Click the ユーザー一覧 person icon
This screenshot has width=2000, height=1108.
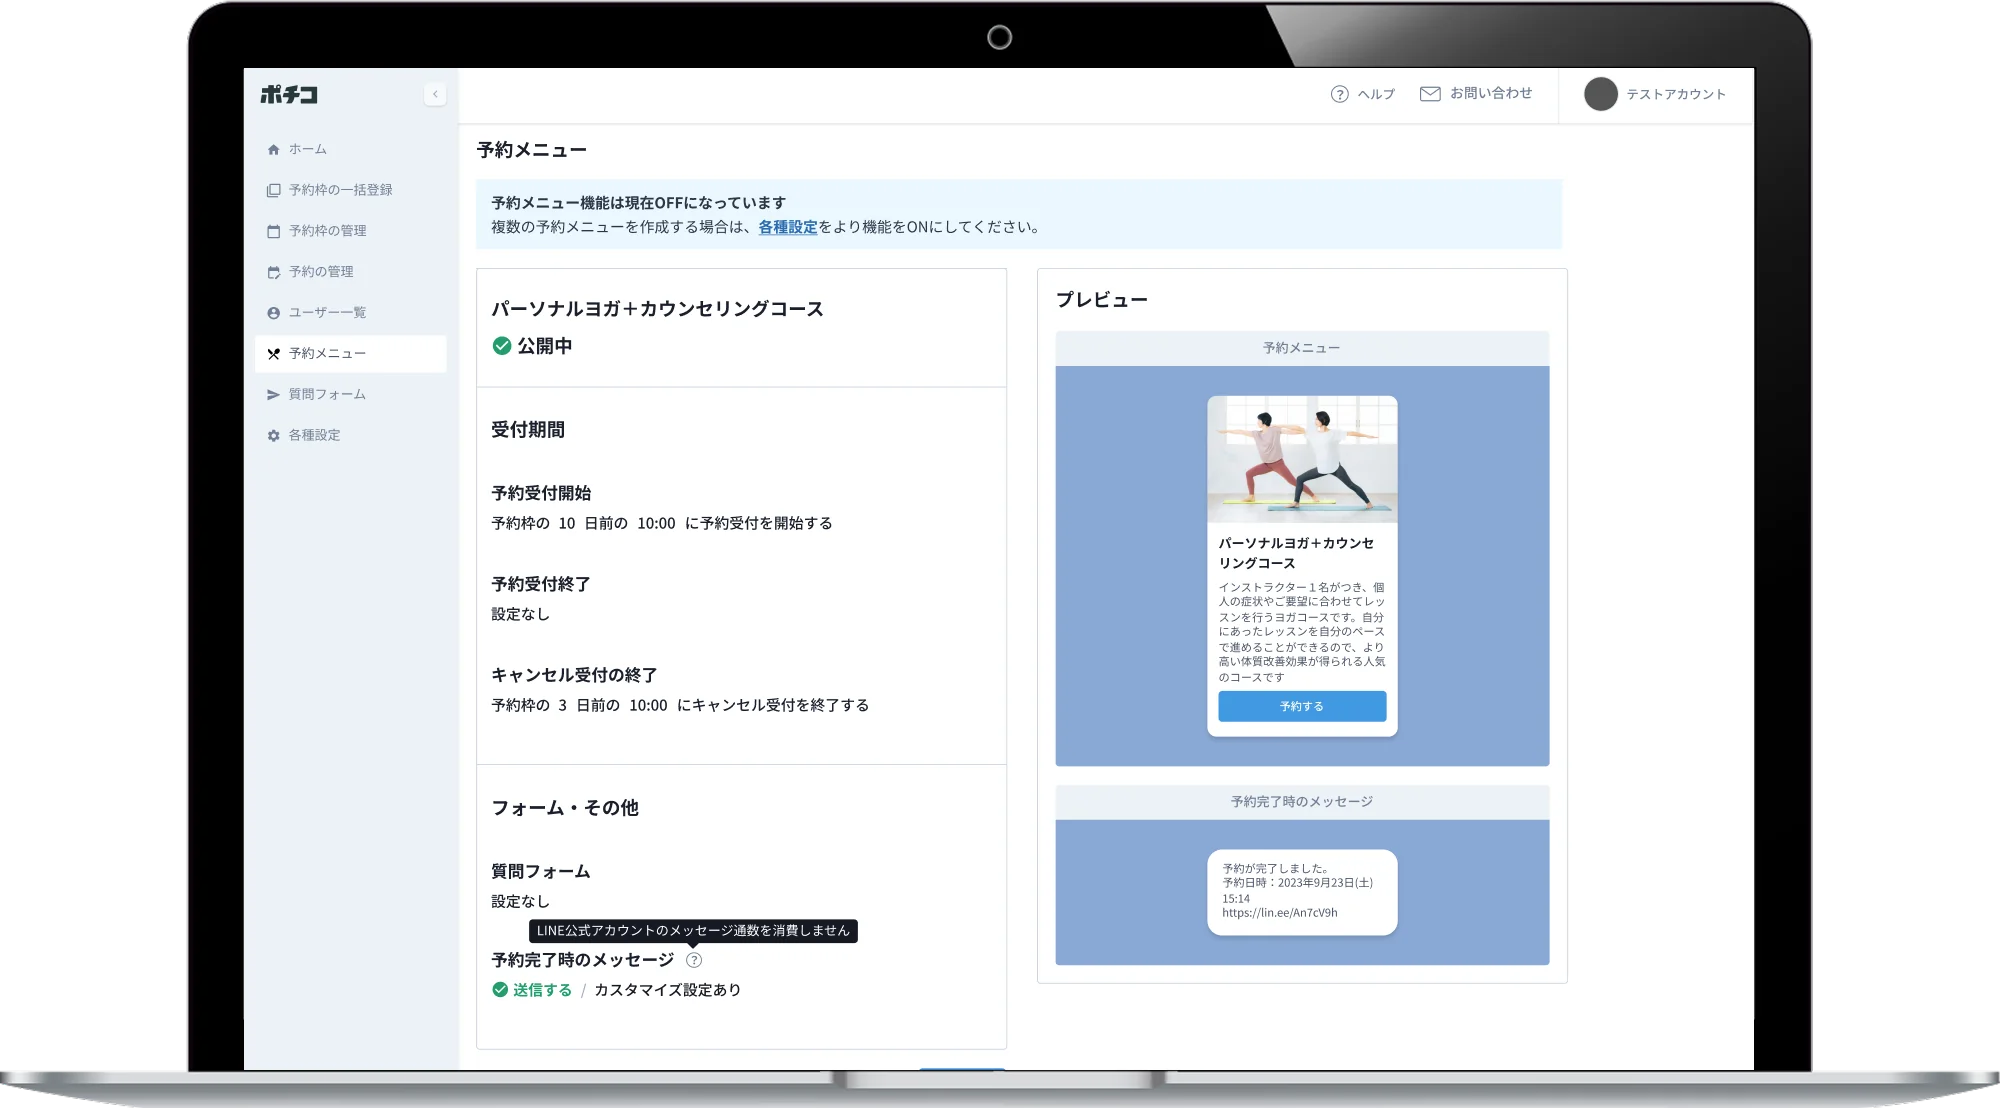pyautogui.click(x=273, y=313)
